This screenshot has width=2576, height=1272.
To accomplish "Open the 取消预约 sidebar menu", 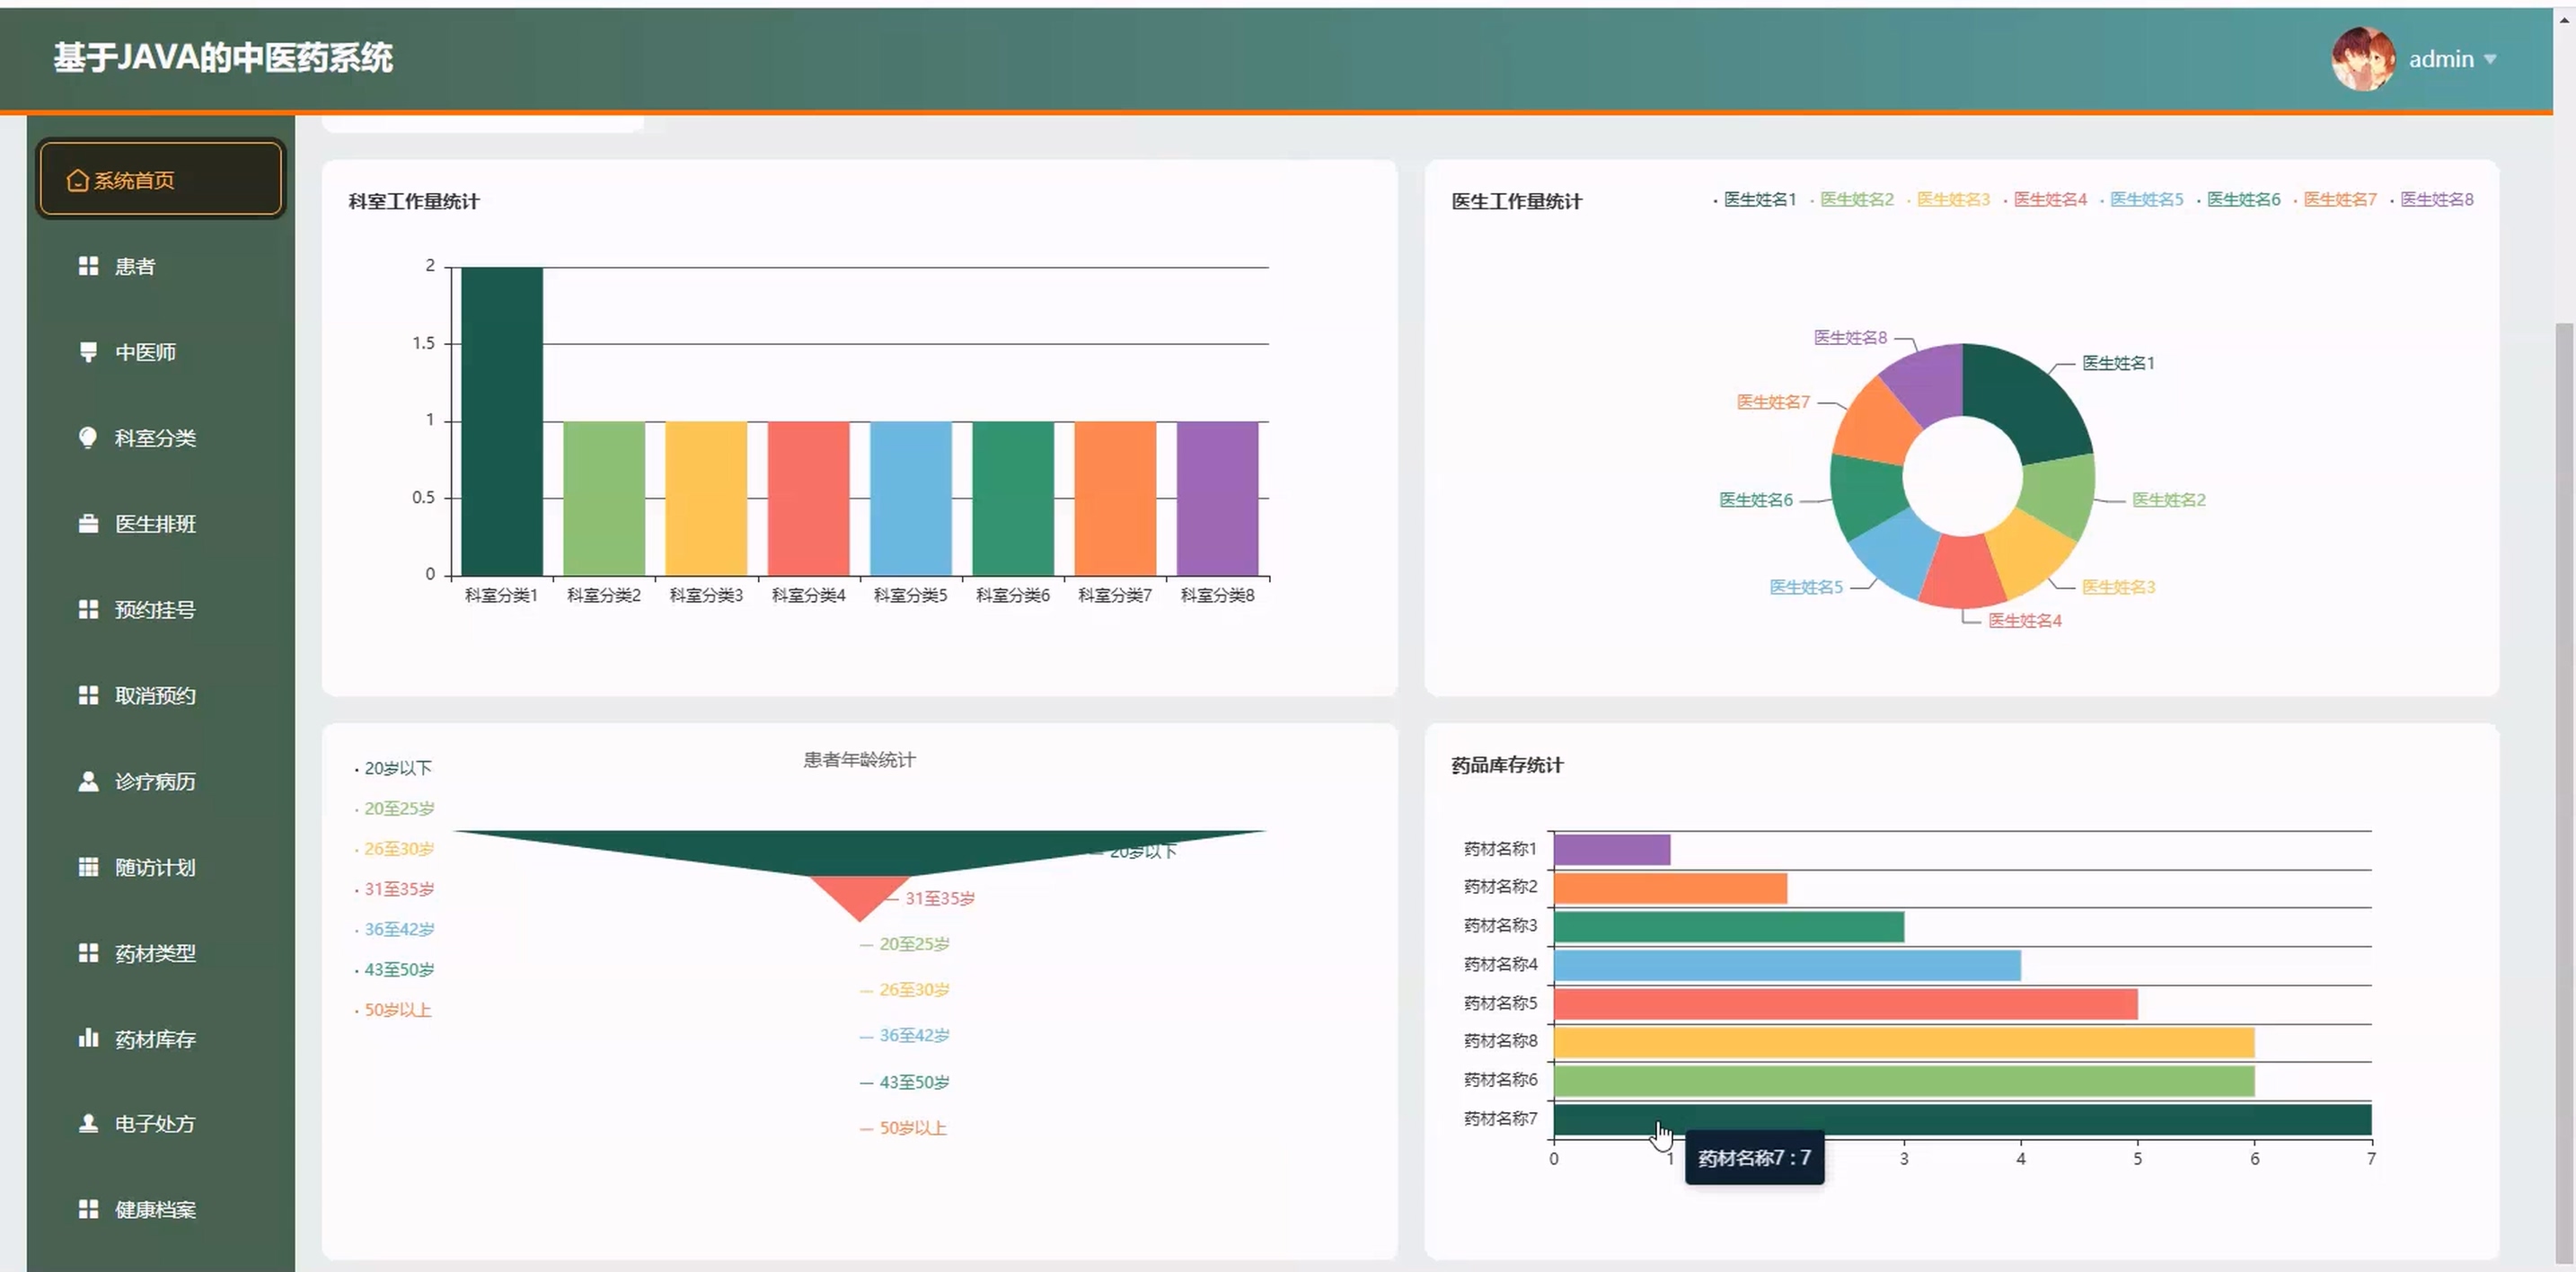I will tap(154, 696).
